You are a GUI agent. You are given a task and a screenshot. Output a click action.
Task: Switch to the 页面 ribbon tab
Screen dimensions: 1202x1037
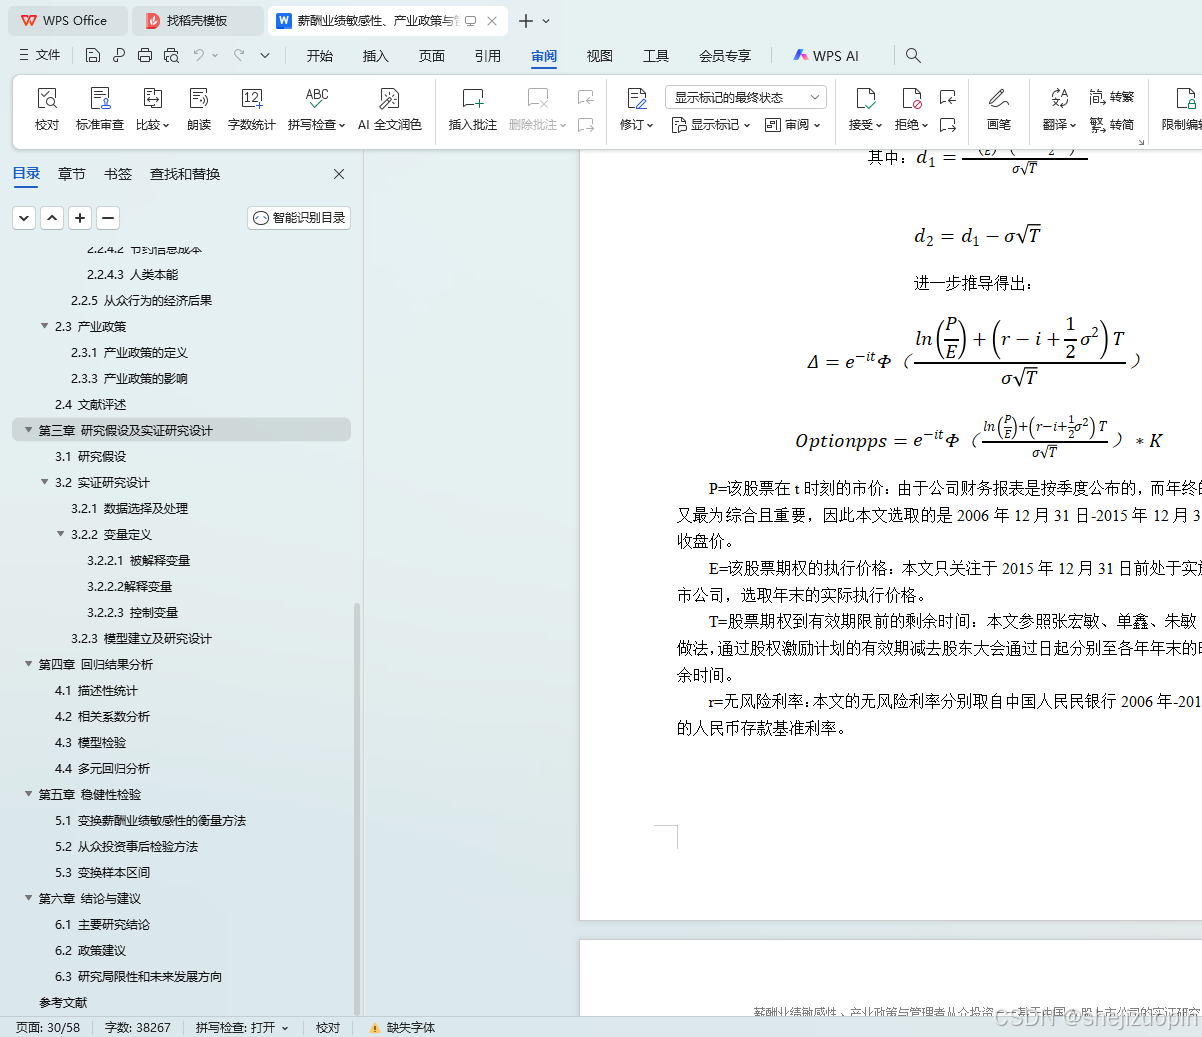[432, 56]
